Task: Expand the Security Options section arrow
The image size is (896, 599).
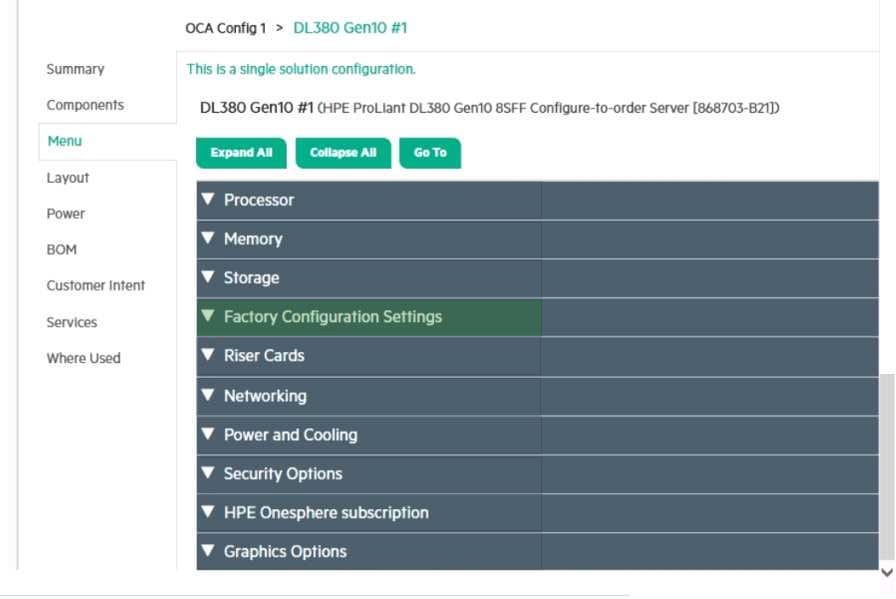Action: 208,474
